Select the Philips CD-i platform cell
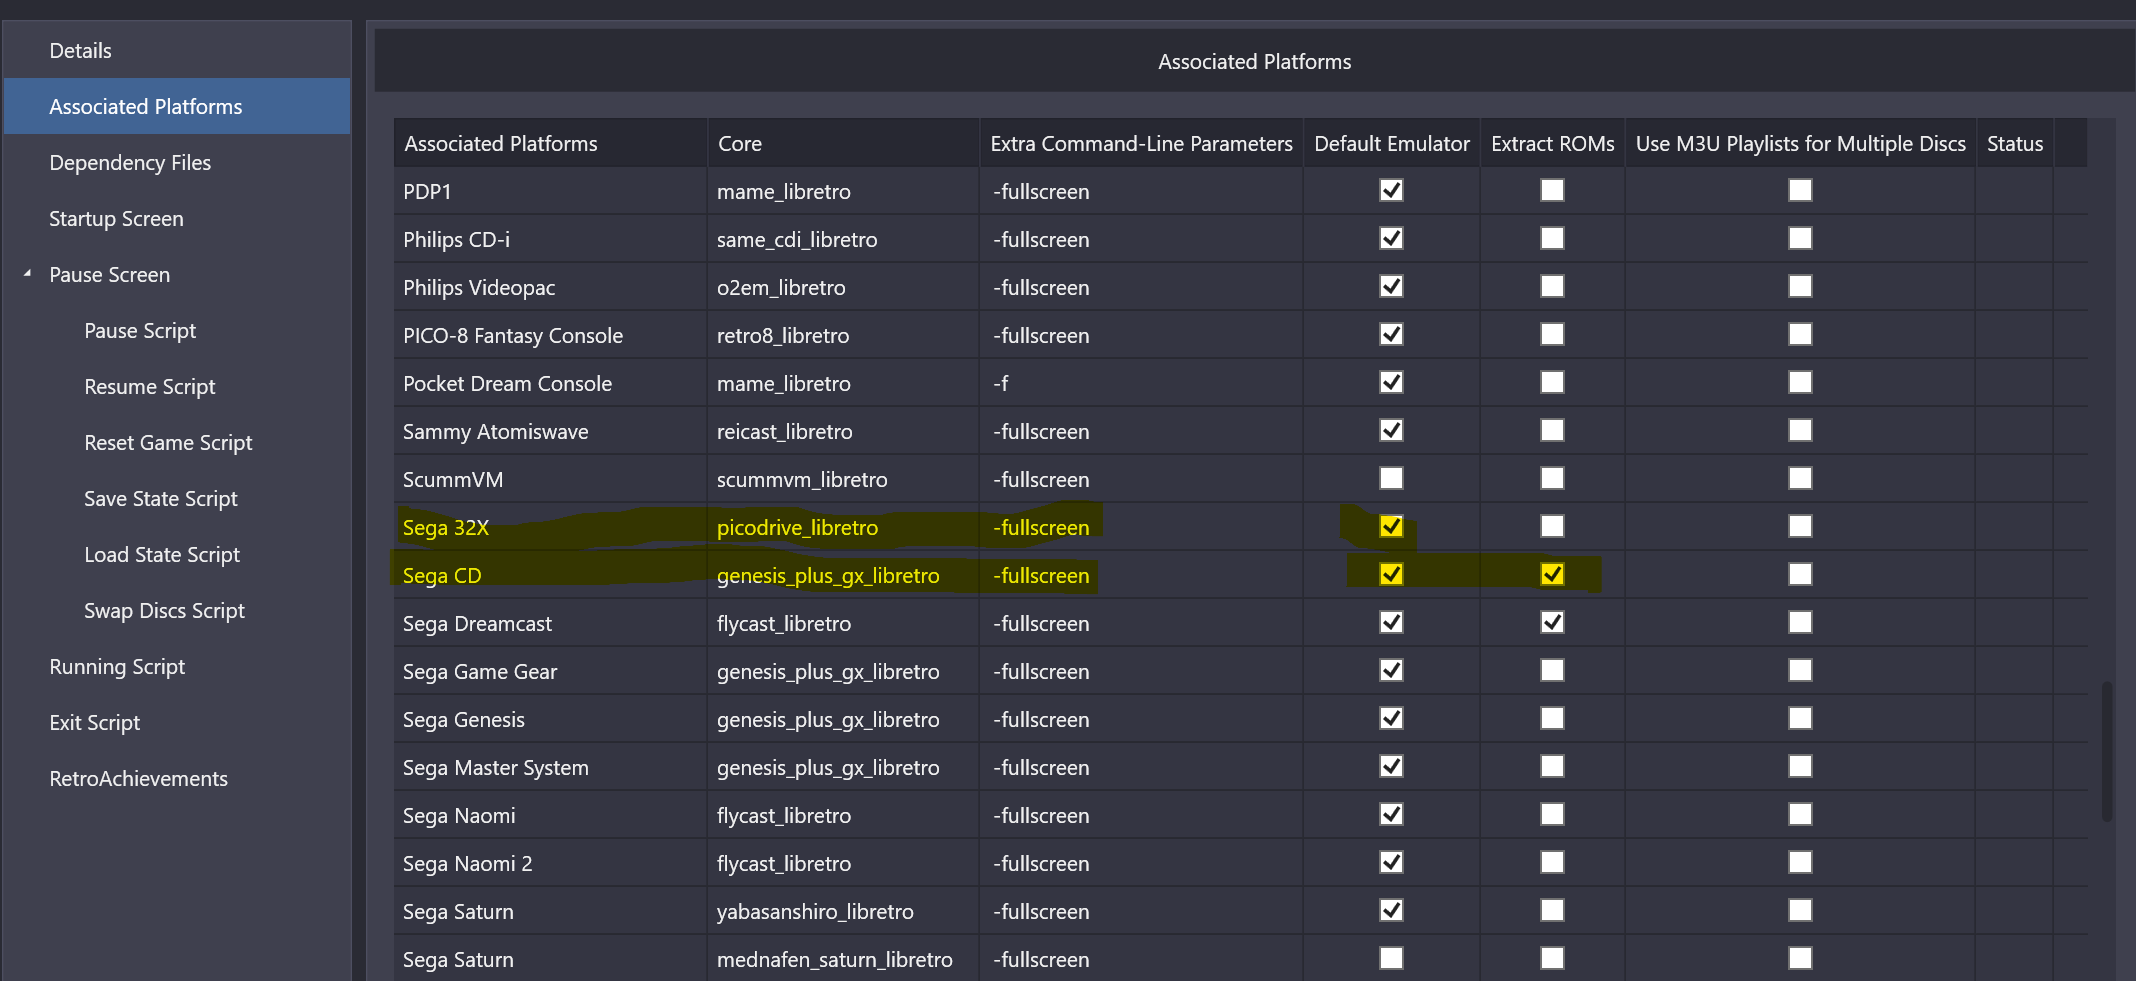Image resolution: width=2136 pixels, height=981 pixels. click(x=551, y=239)
